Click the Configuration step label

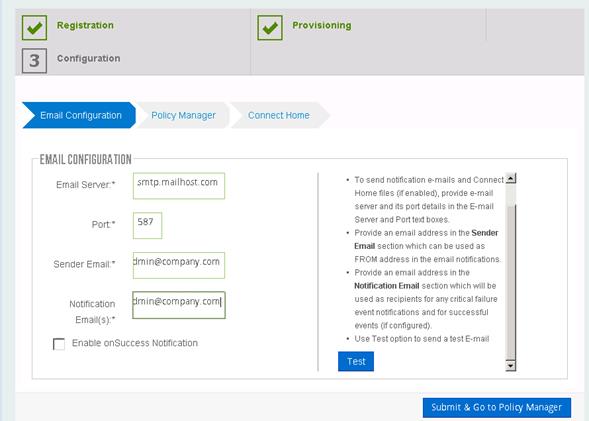point(89,58)
